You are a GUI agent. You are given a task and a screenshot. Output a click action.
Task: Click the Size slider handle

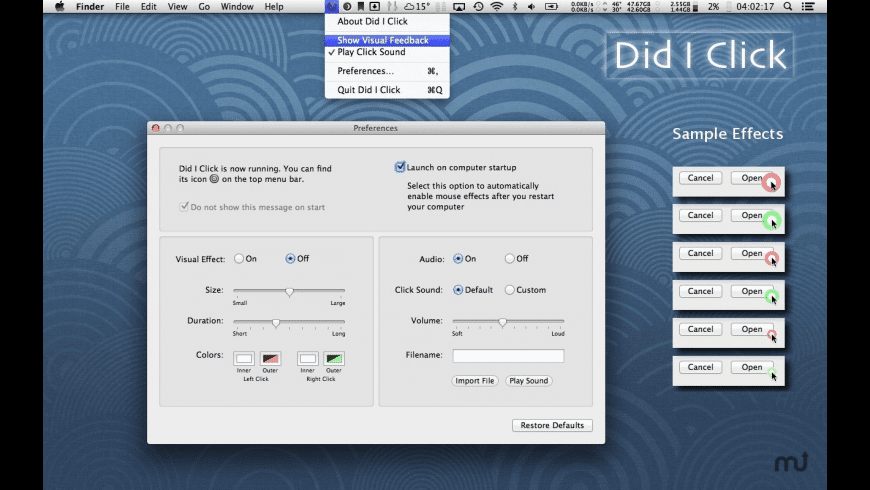pos(289,292)
